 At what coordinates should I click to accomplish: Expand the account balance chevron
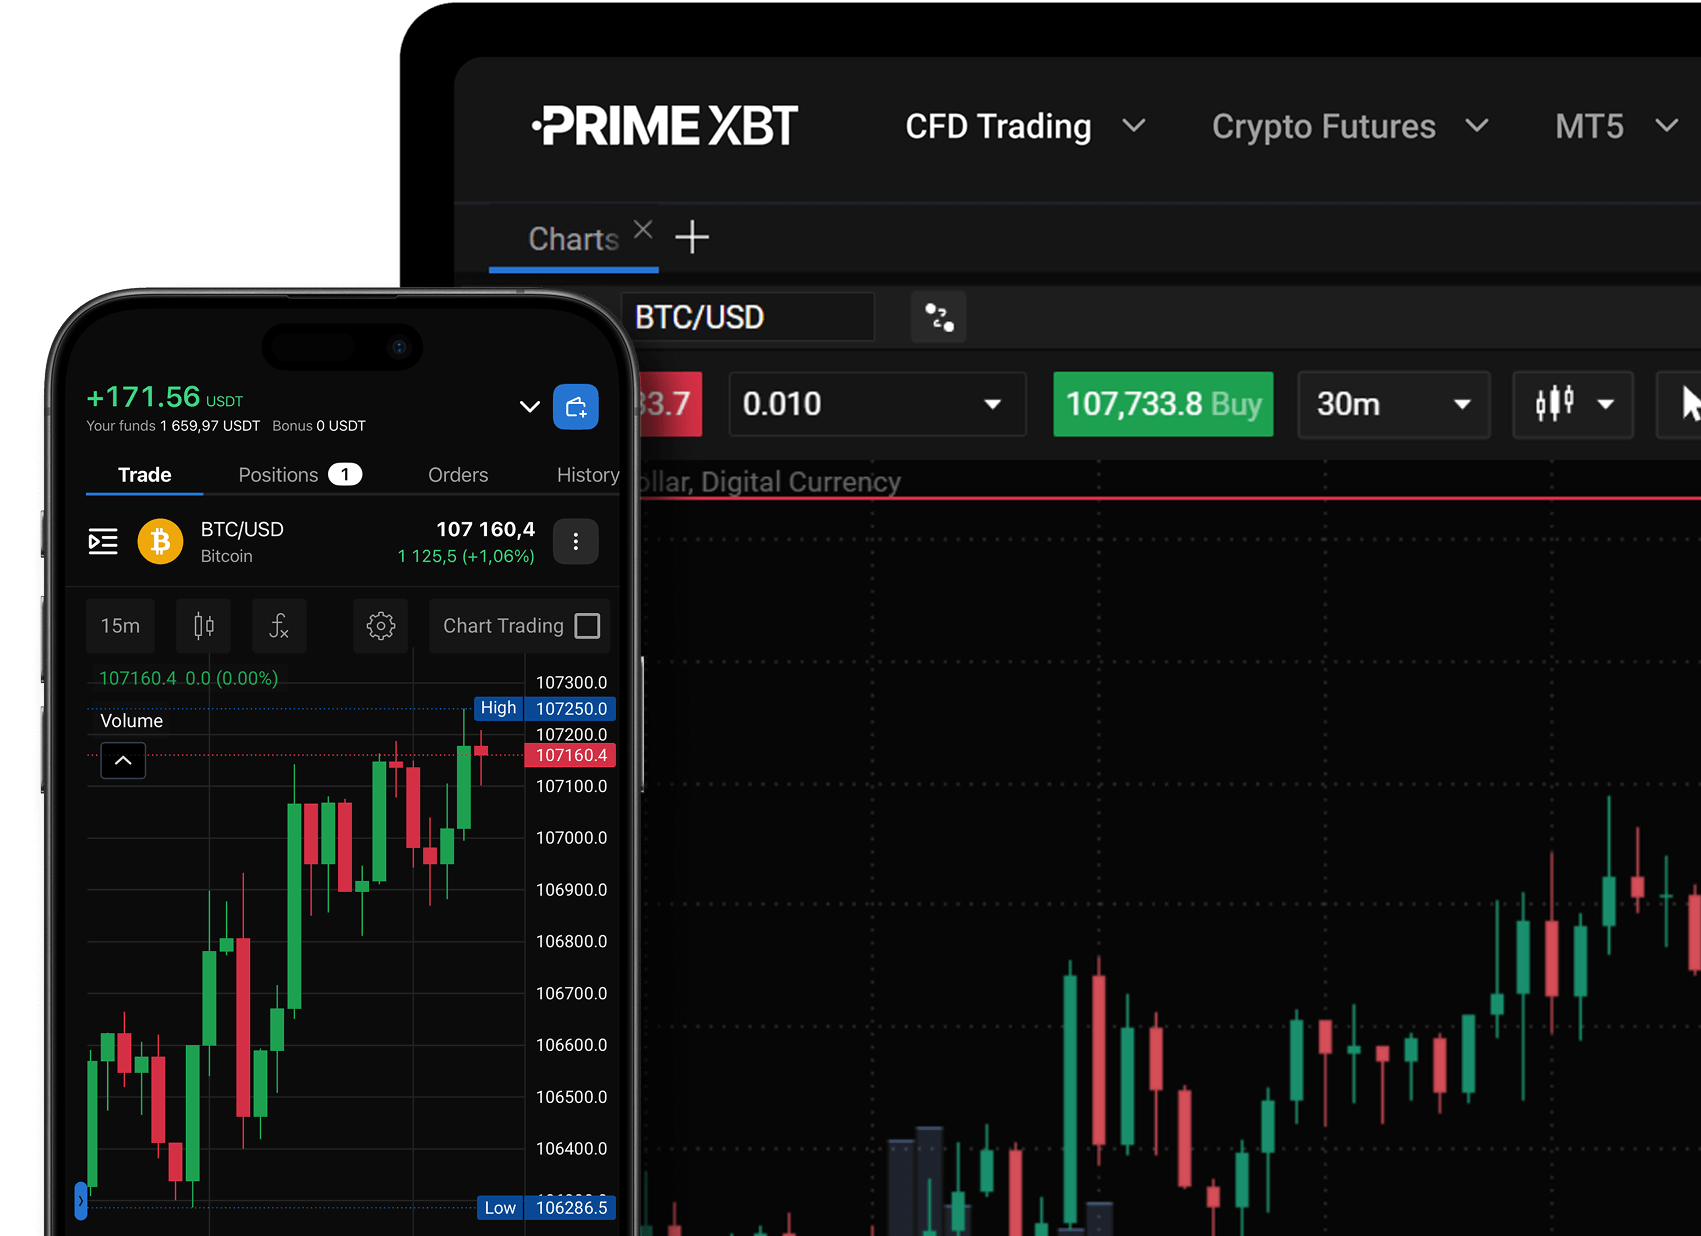point(529,407)
